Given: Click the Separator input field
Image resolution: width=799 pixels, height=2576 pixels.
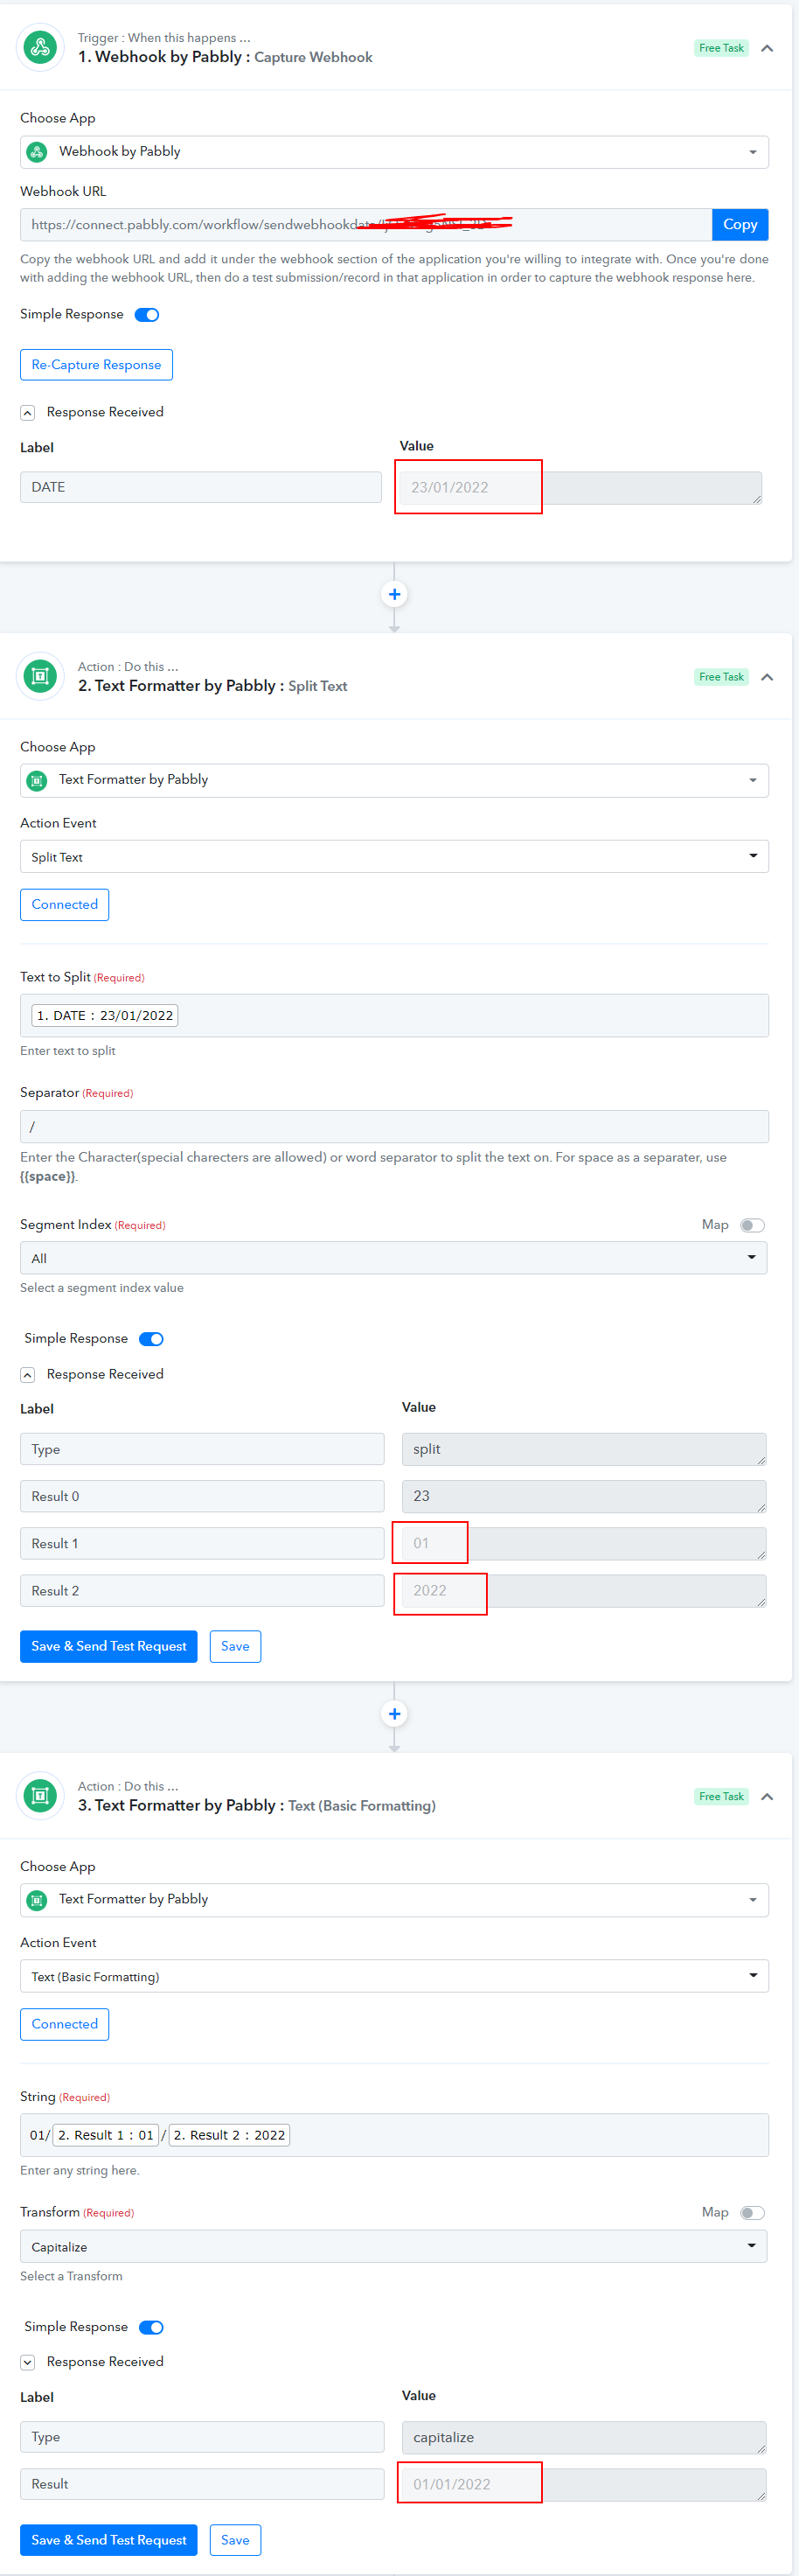Looking at the screenshot, I should (x=394, y=1126).
